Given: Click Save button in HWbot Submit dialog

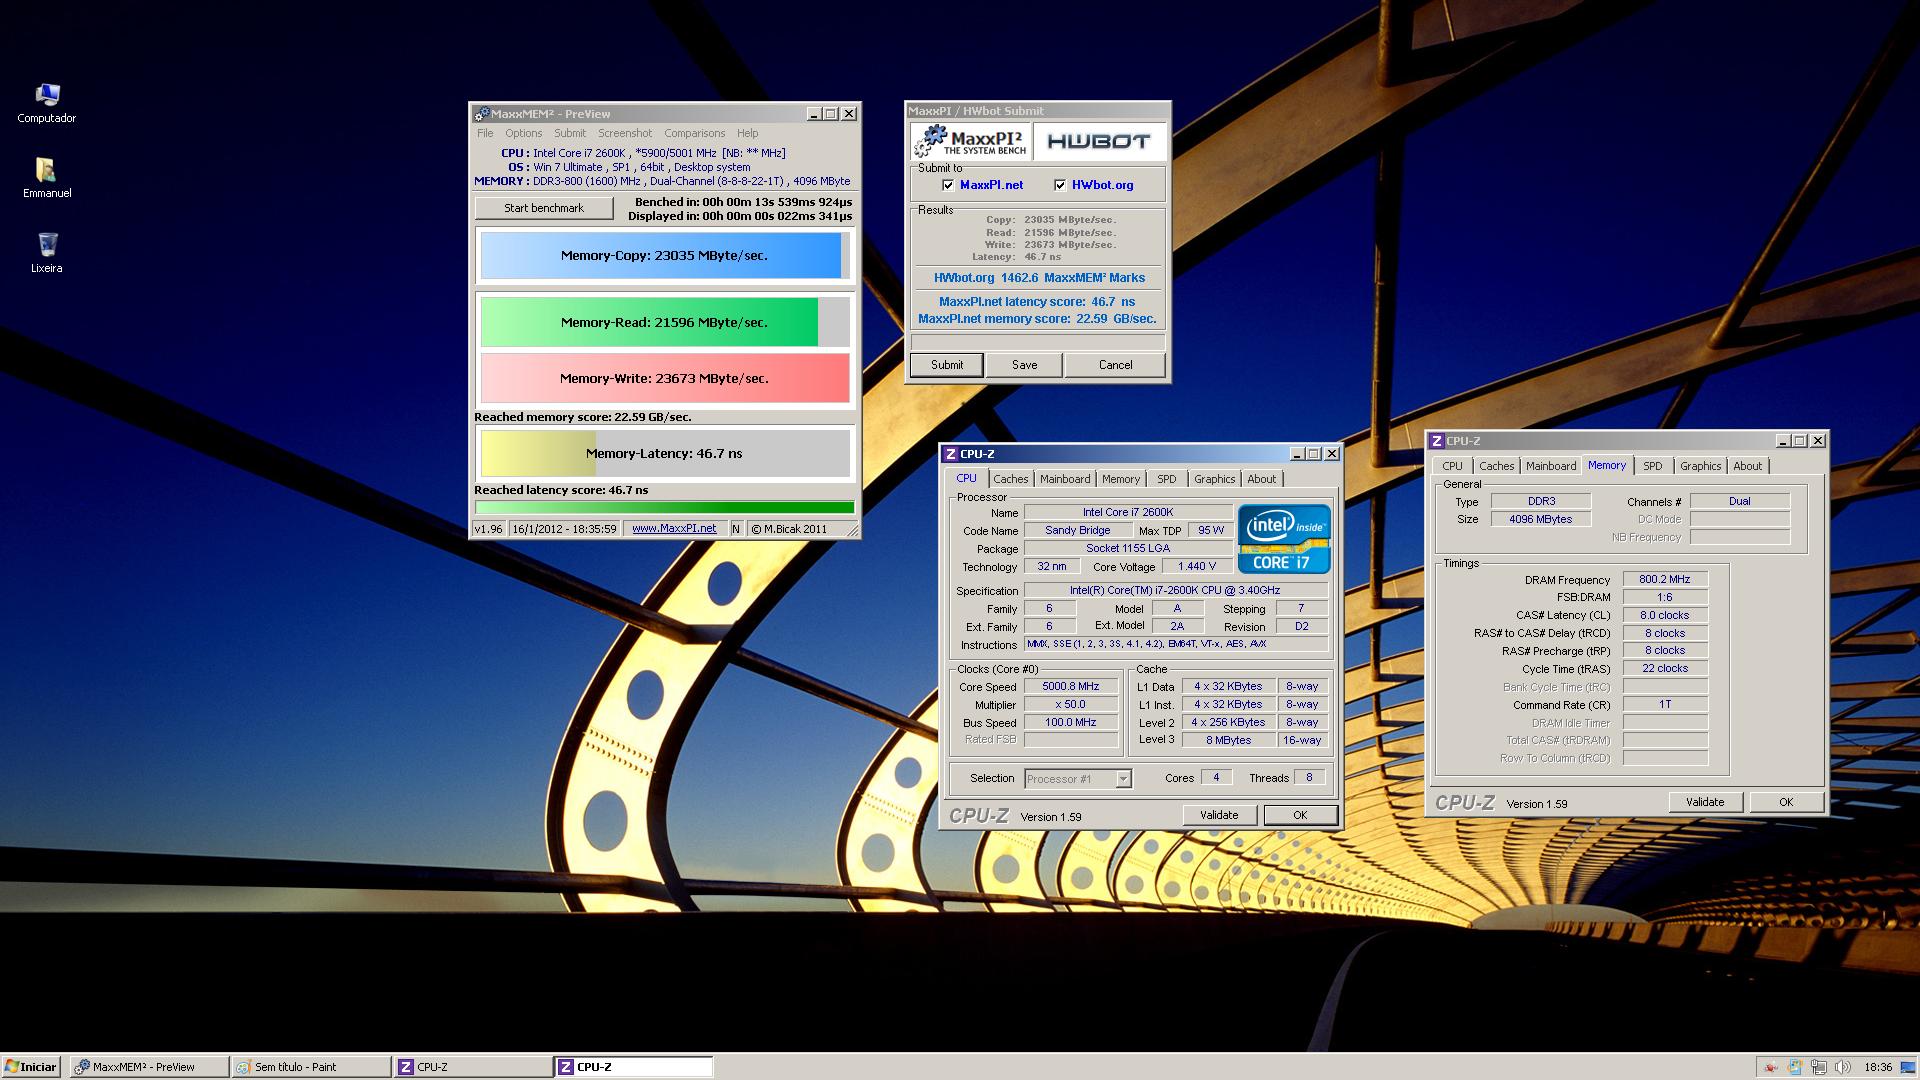Looking at the screenshot, I should pos(1025,365).
